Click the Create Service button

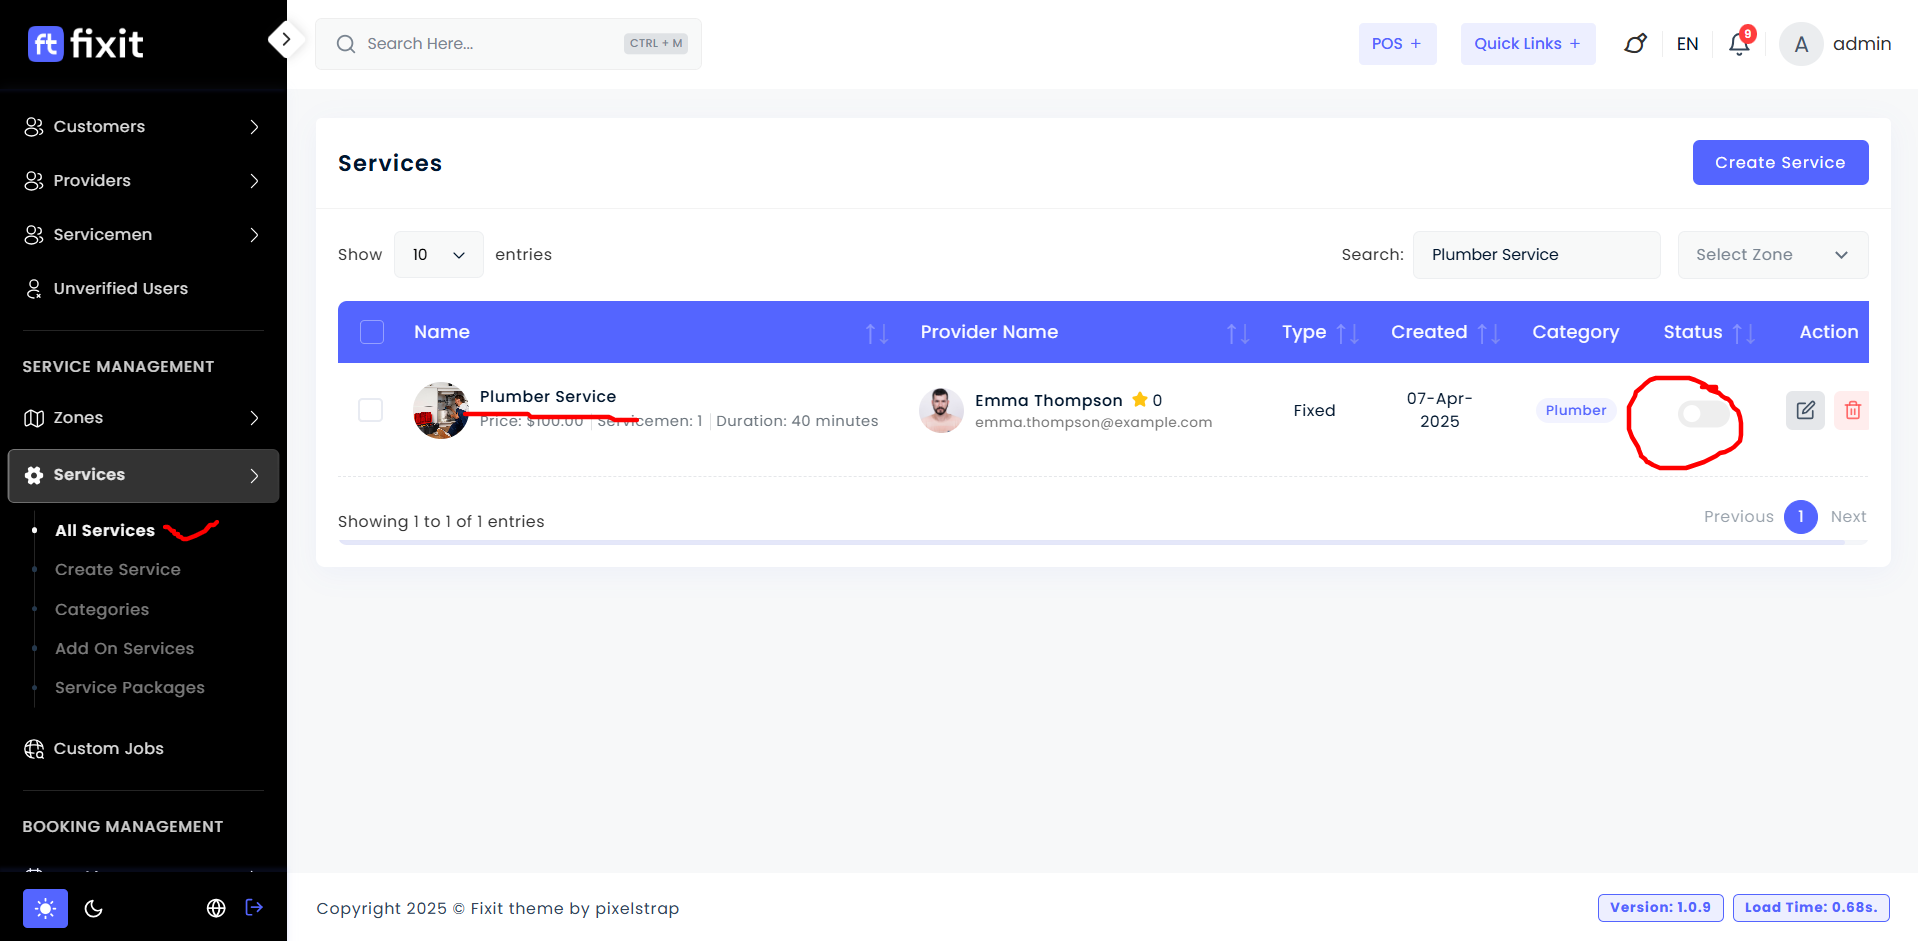coord(1779,163)
